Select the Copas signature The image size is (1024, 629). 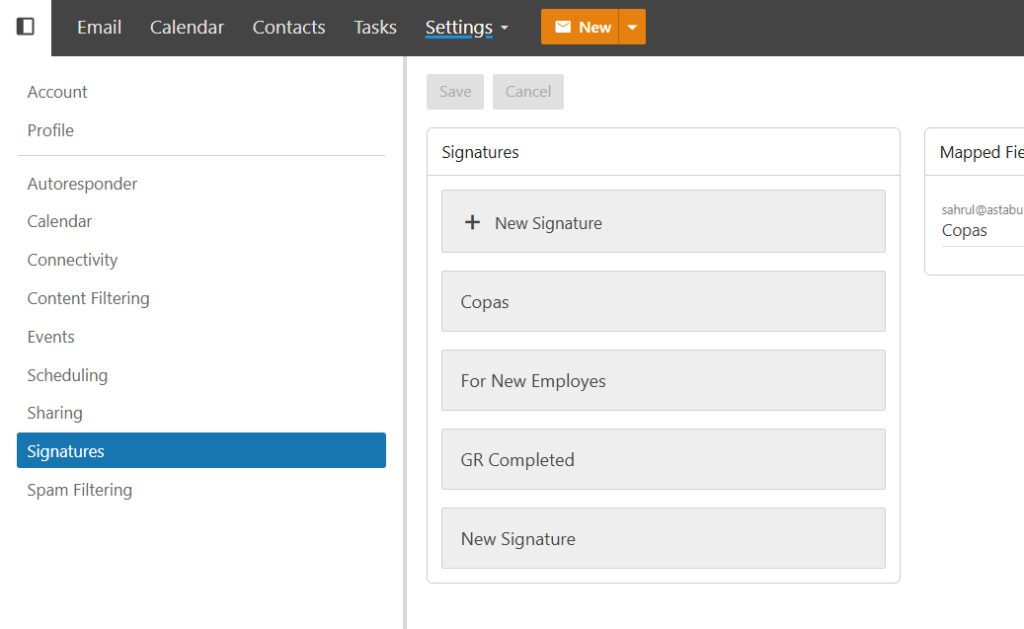pyautogui.click(x=663, y=301)
